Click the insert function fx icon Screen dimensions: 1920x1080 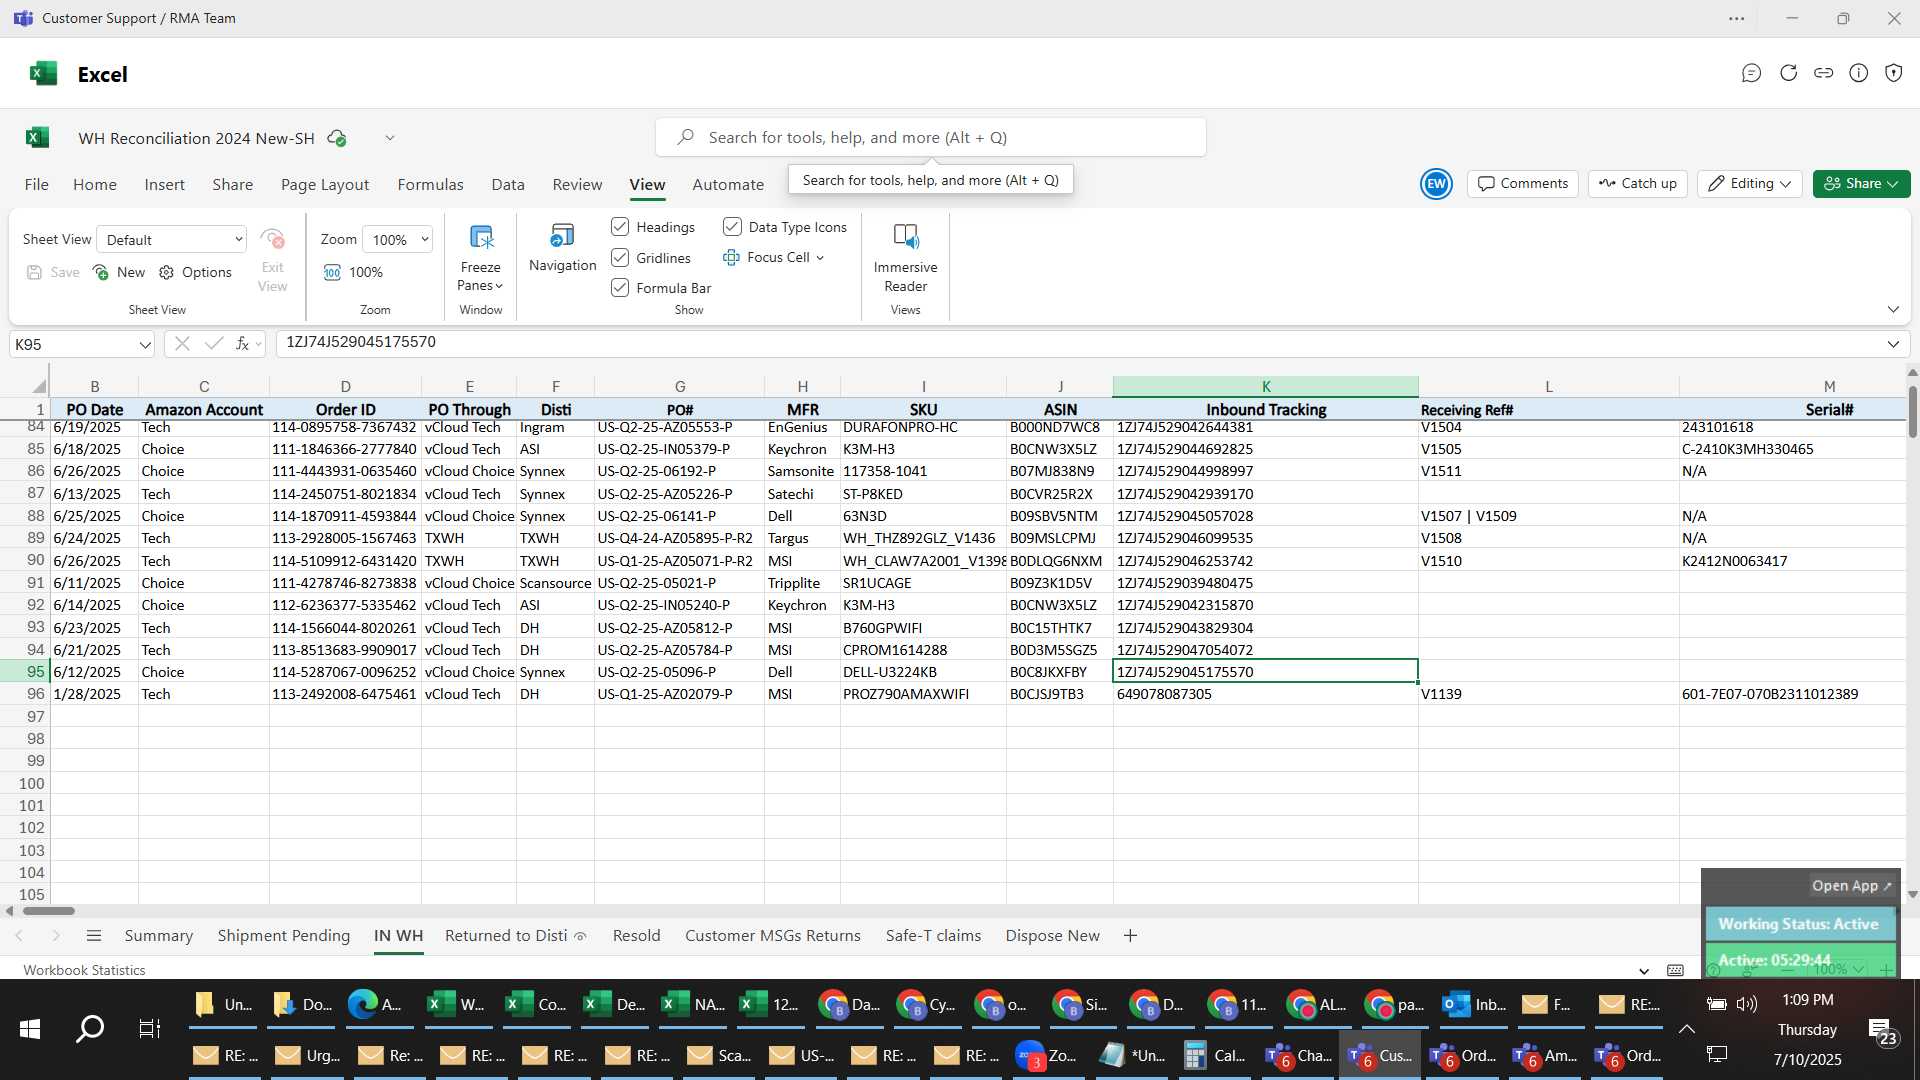pyautogui.click(x=242, y=344)
